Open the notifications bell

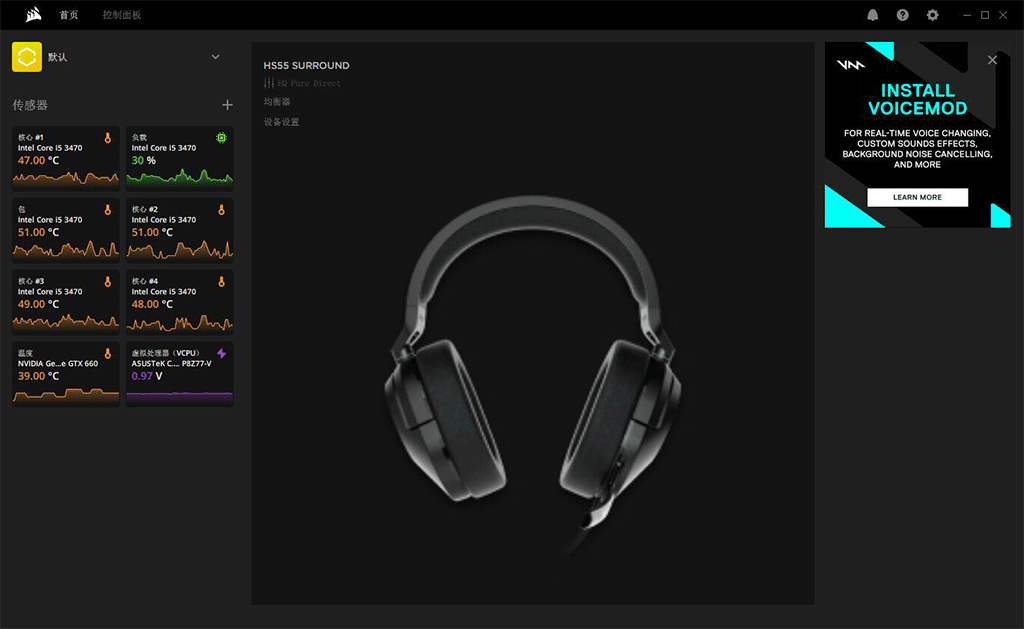point(872,15)
